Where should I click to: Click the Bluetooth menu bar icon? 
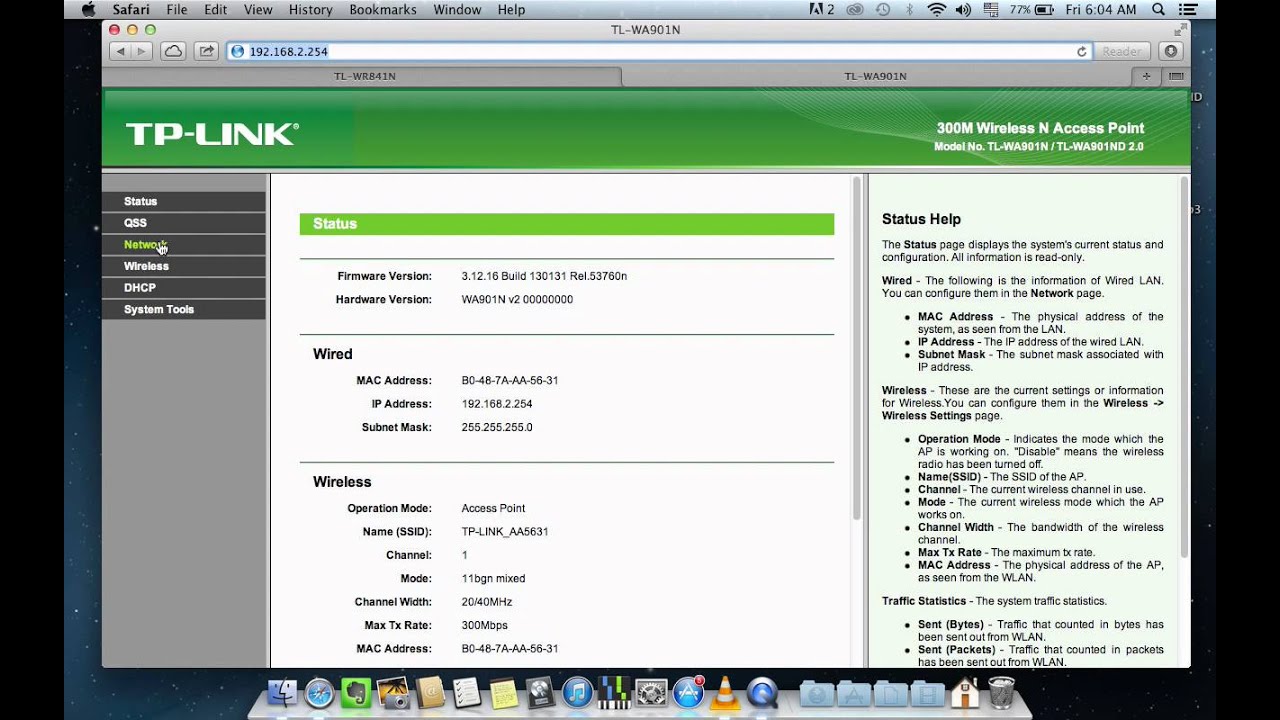909,10
